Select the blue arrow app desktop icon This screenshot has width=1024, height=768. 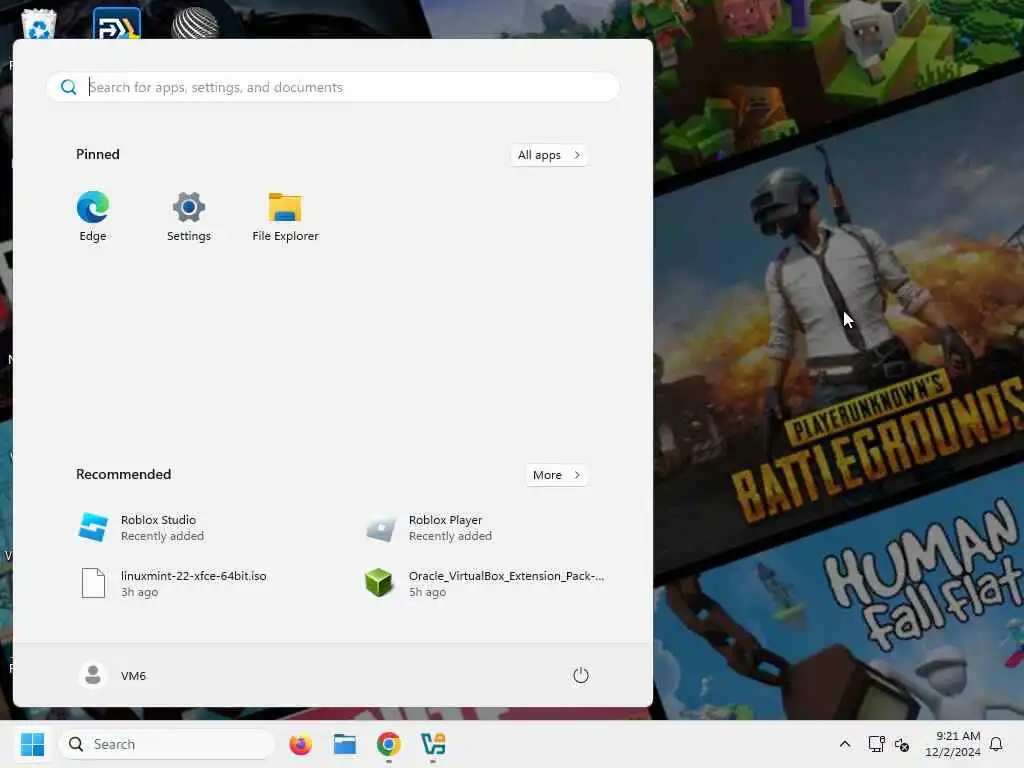[117, 24]
